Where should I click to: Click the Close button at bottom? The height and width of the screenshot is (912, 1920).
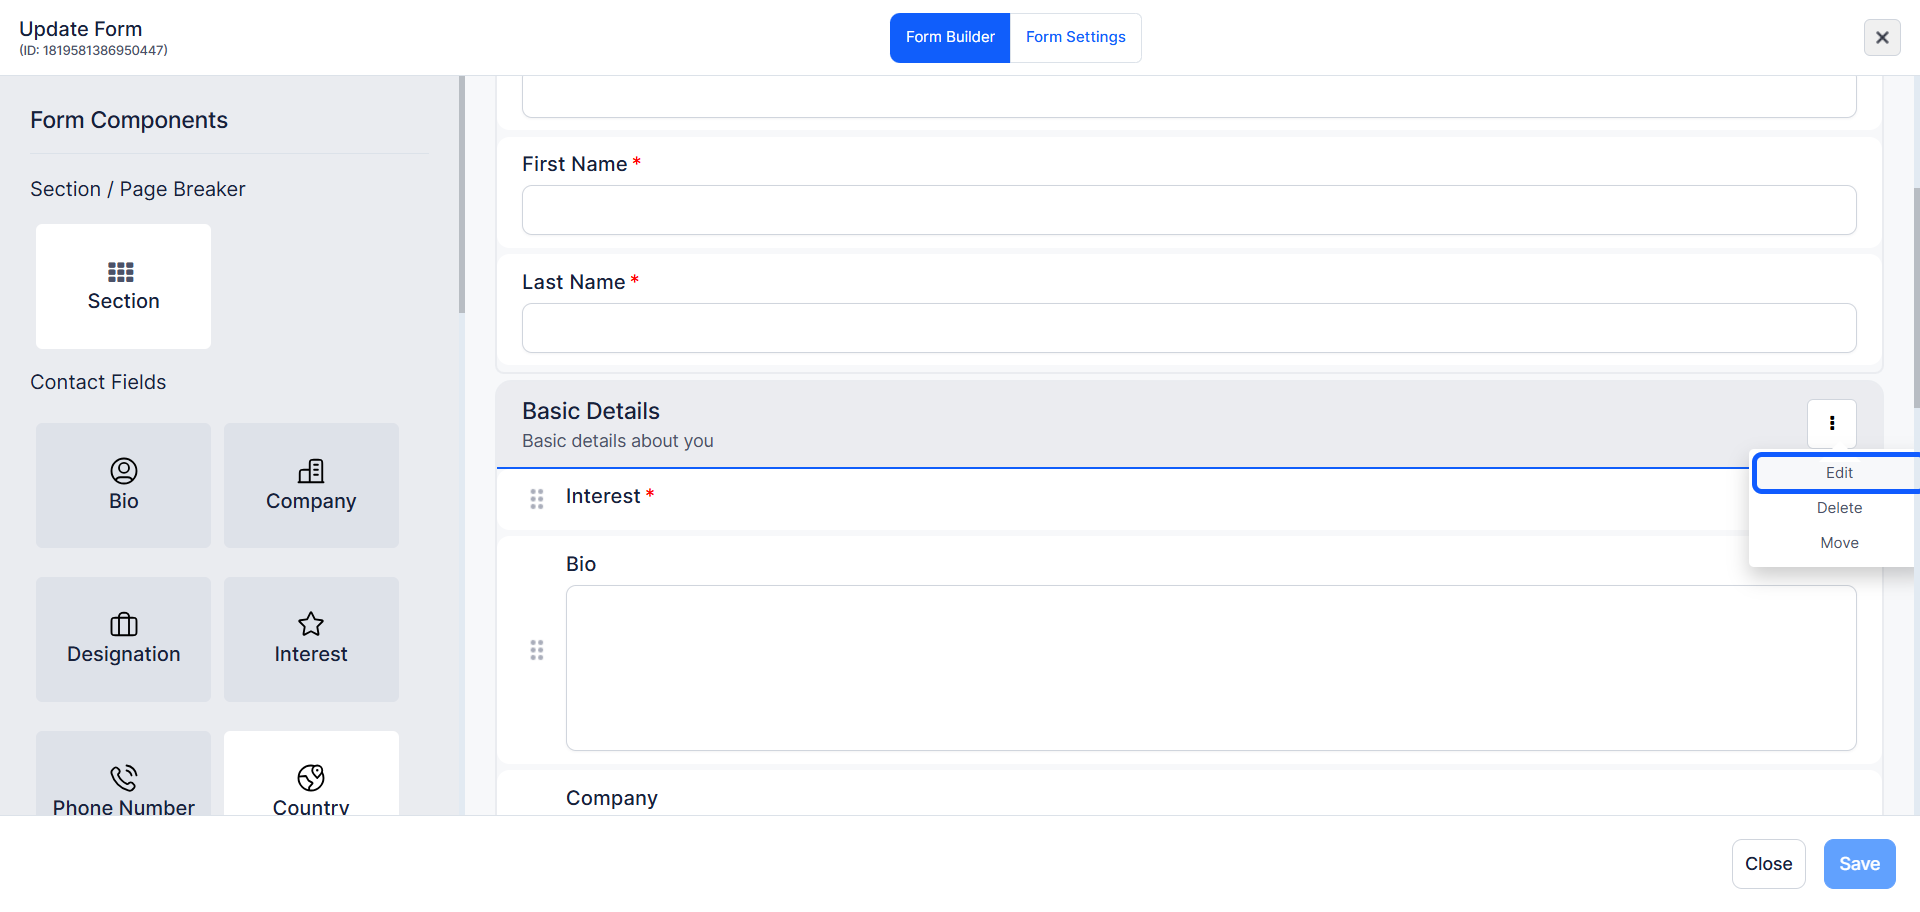coord(1768,864)
